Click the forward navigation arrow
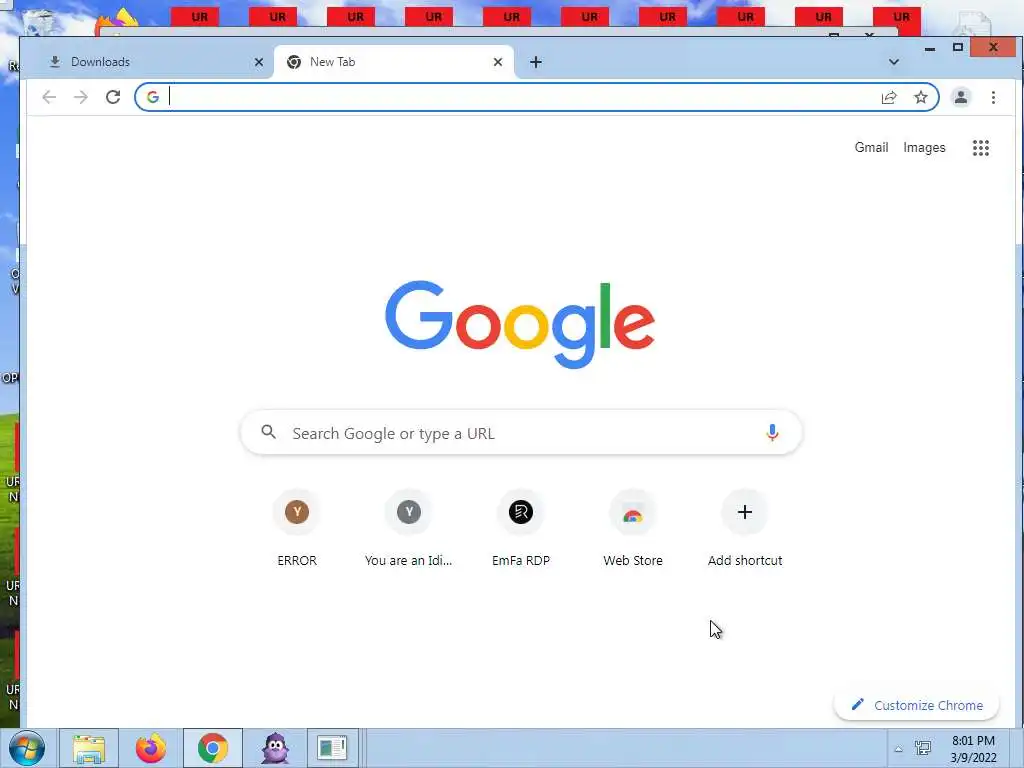This screenshot has height=768, width=1024. tap(81, 97)
